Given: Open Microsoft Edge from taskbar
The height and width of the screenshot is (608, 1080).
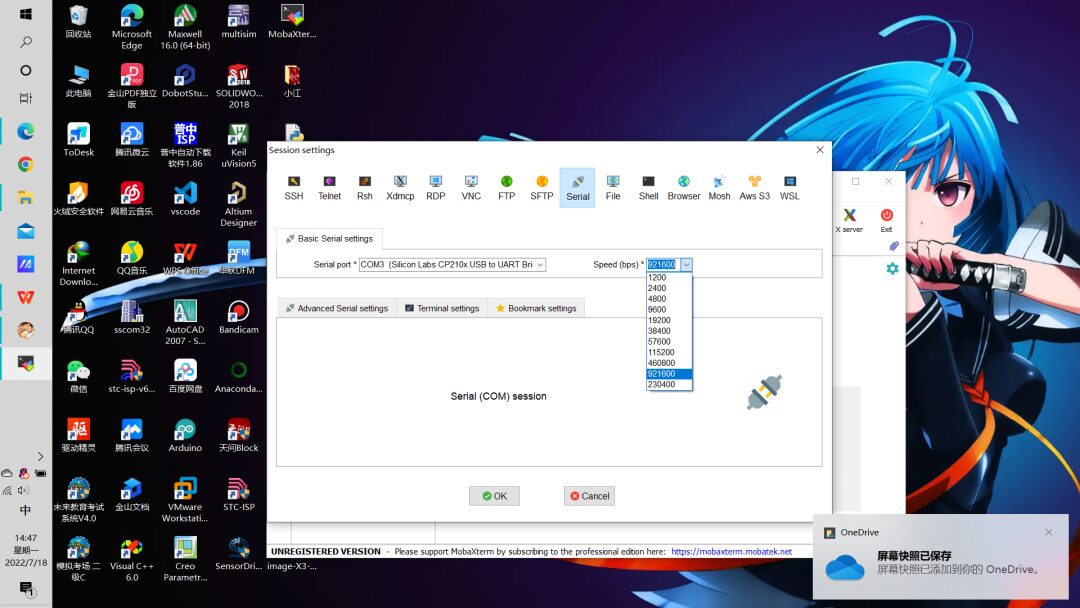Looking at the screenshot, I should click(x=25, y=131).
